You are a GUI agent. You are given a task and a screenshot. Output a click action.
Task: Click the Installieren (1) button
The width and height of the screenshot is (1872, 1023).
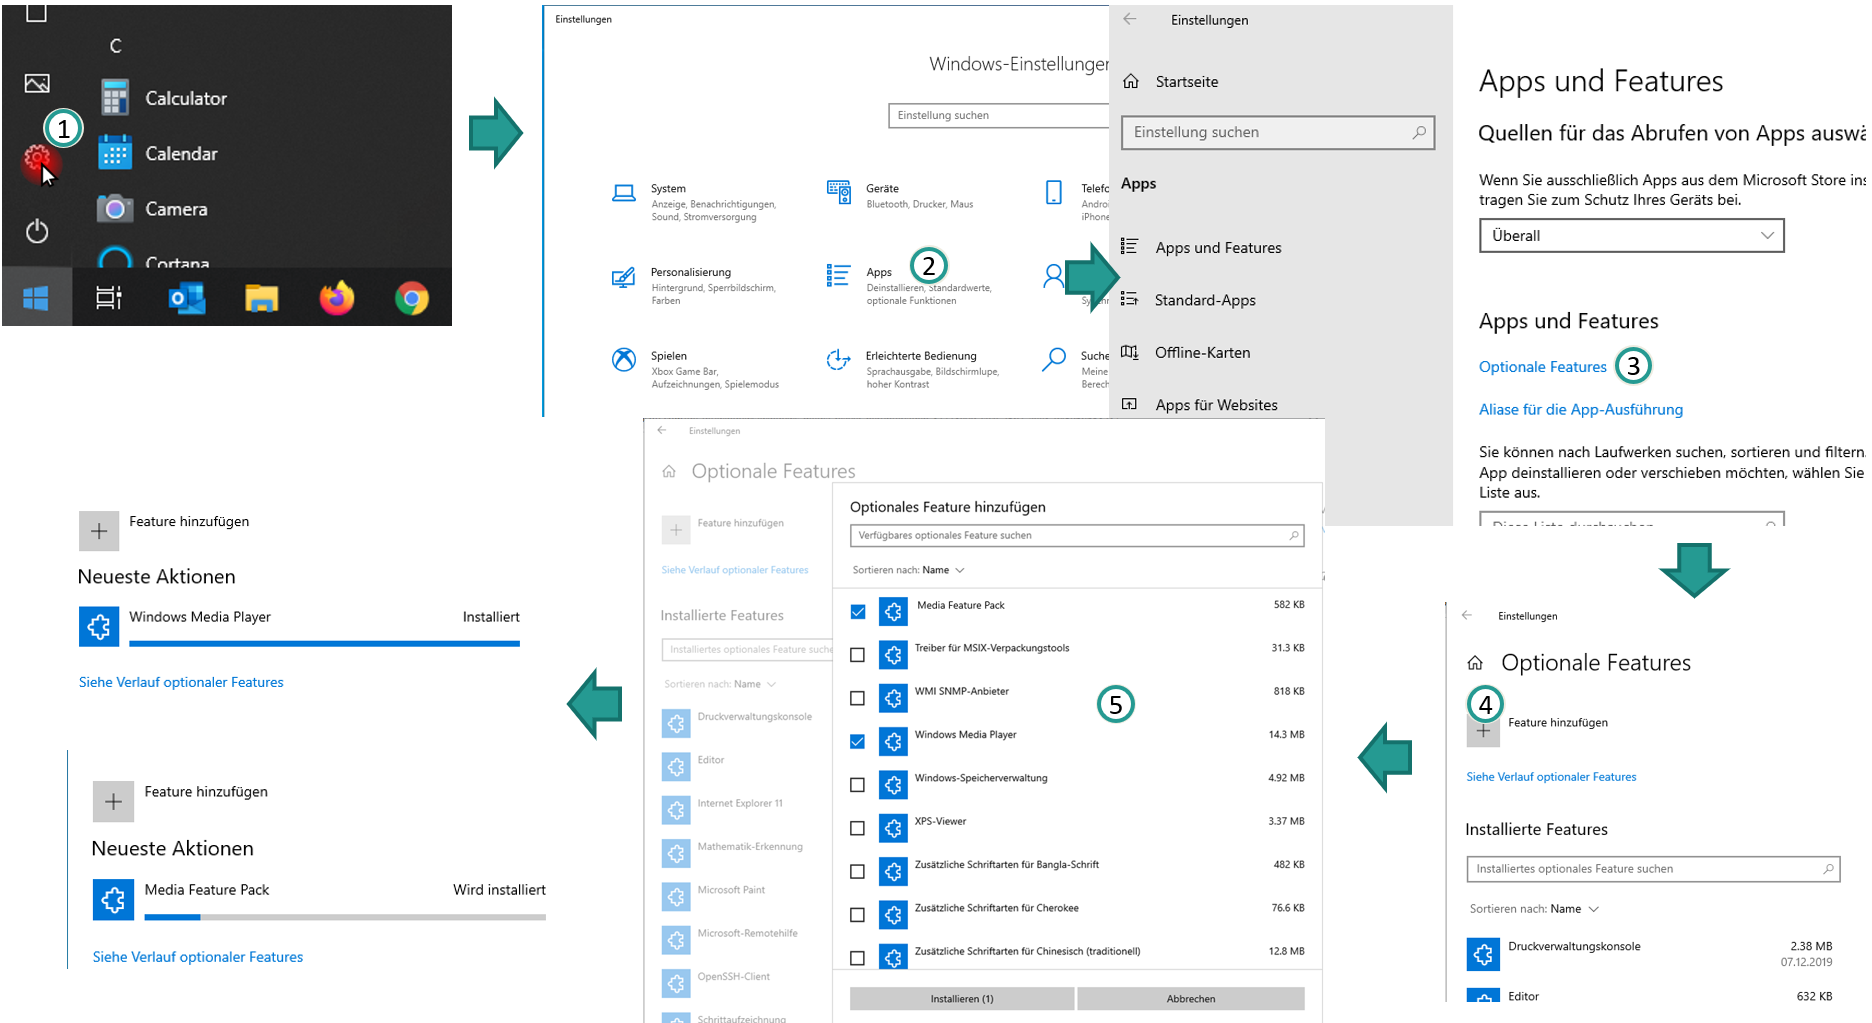(962, 999)
